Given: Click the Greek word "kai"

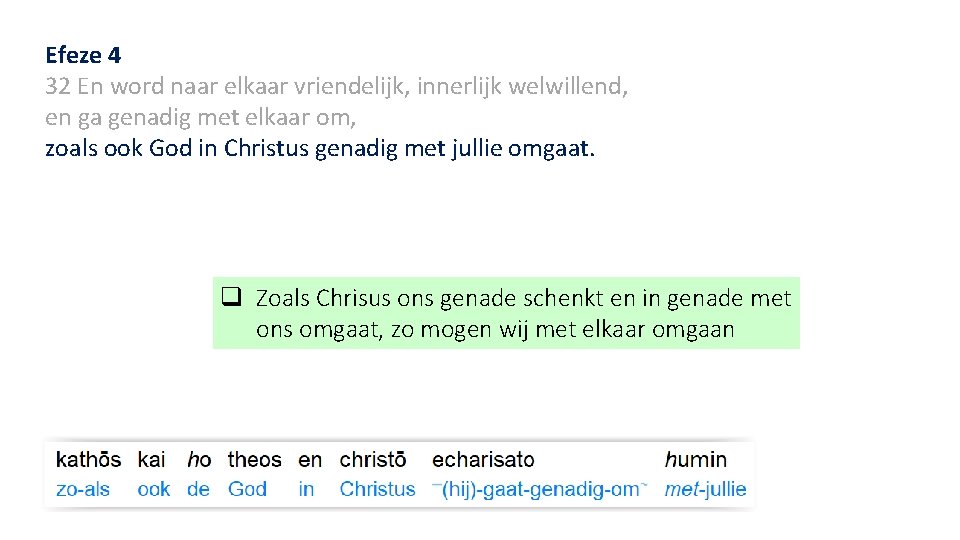Looking at the screenshot, I should [x=152, y=460].
